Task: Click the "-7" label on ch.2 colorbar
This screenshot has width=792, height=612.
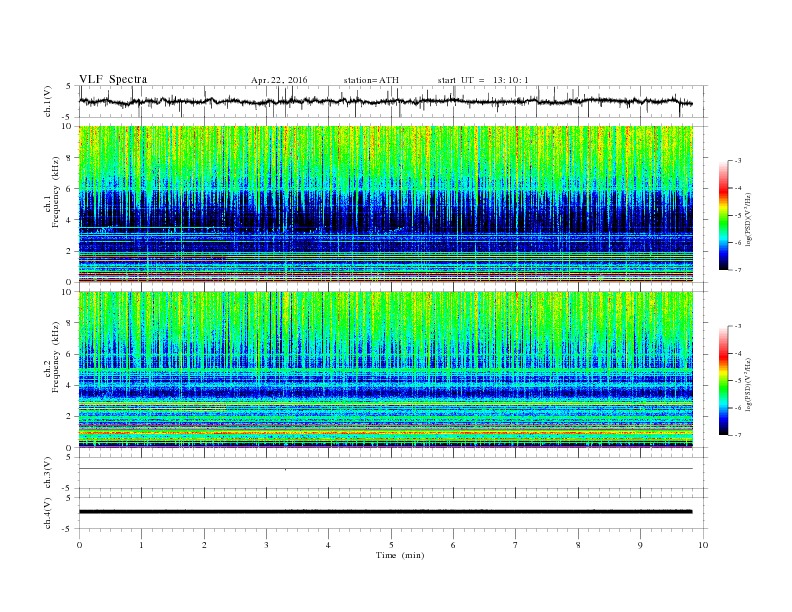Action: click(x=738, y=435)
